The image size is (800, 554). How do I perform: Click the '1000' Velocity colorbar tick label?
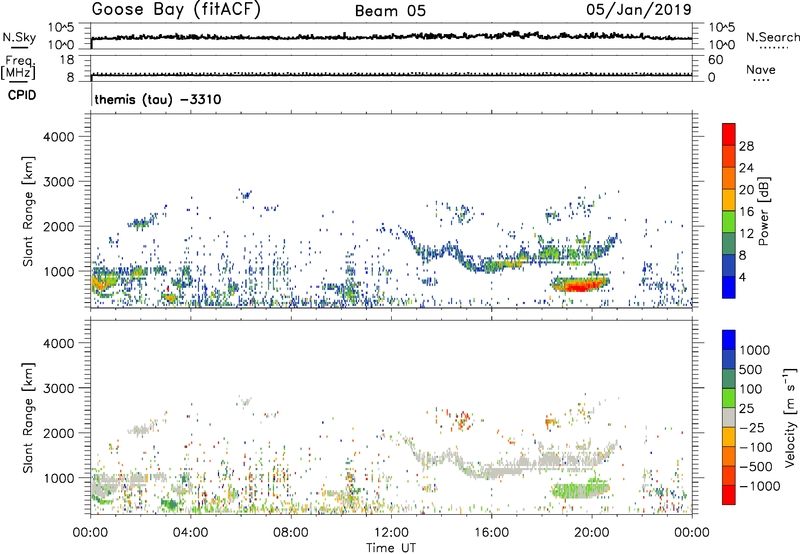click(x=754, y=350)
